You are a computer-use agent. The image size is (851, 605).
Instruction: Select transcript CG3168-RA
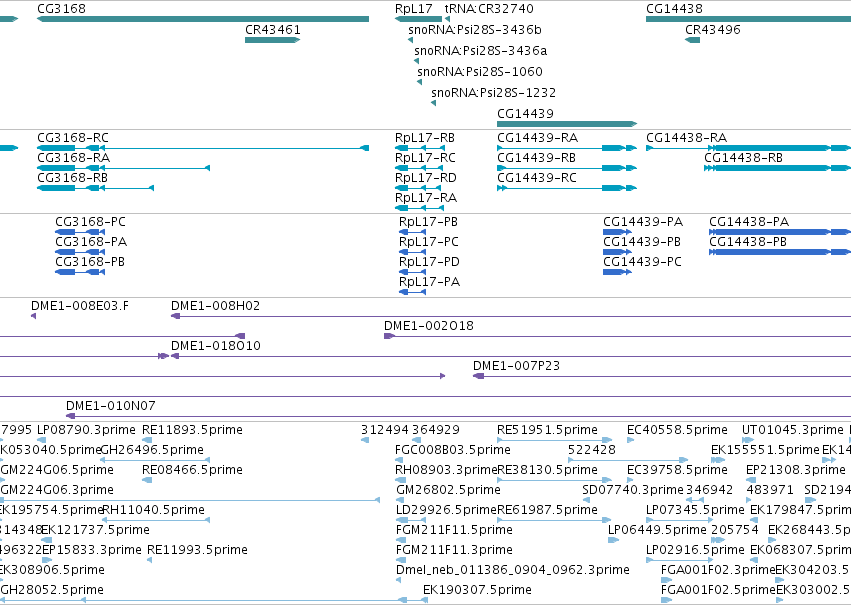click(x=123, y=168)
